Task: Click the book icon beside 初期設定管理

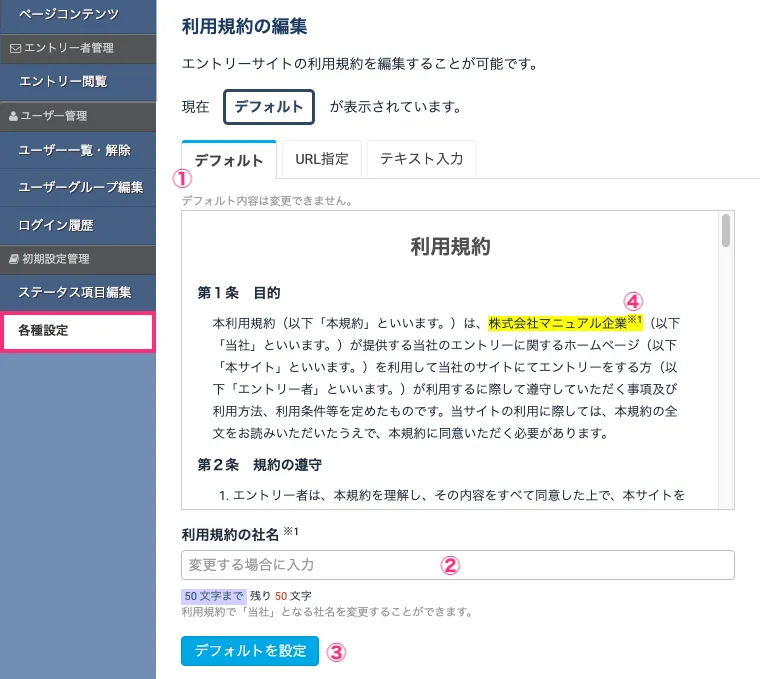Action: pyautogui.click(x=14, y=259)
